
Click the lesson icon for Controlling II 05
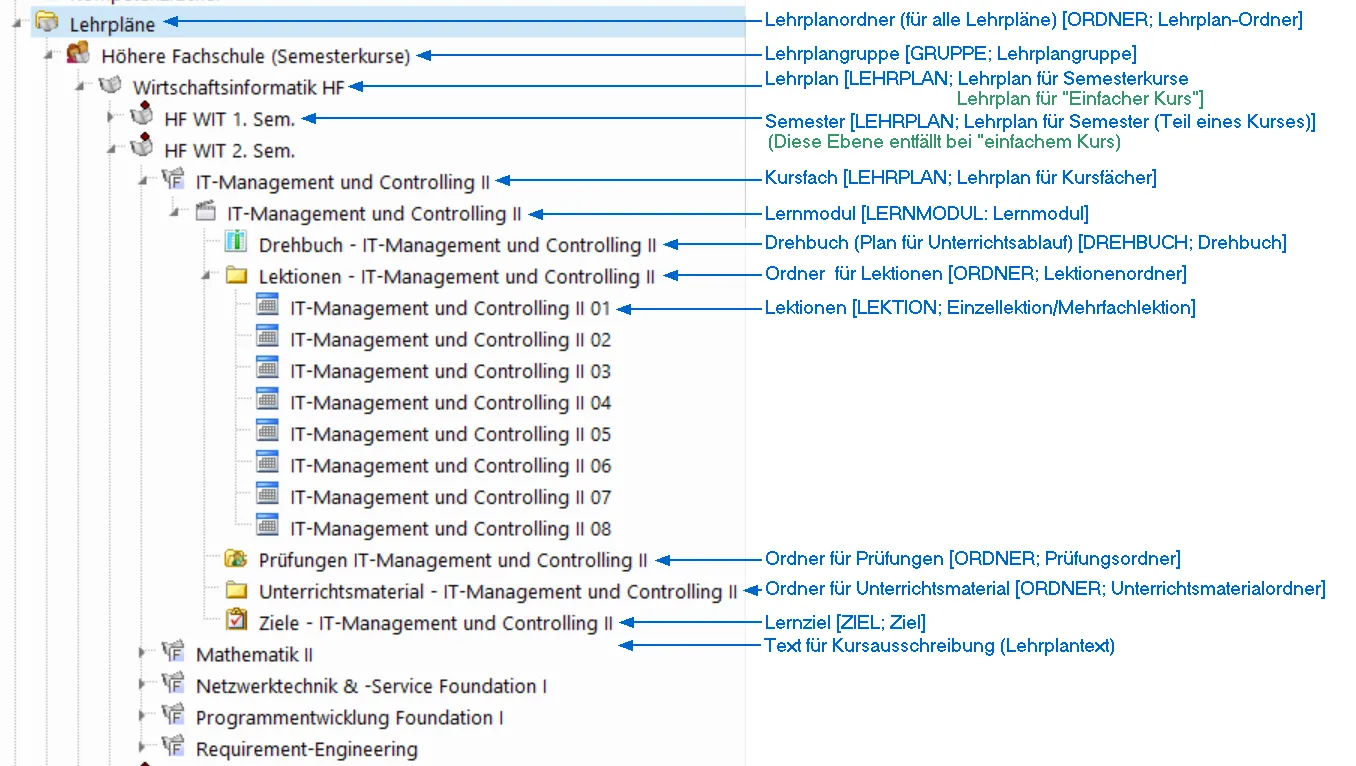267,432
